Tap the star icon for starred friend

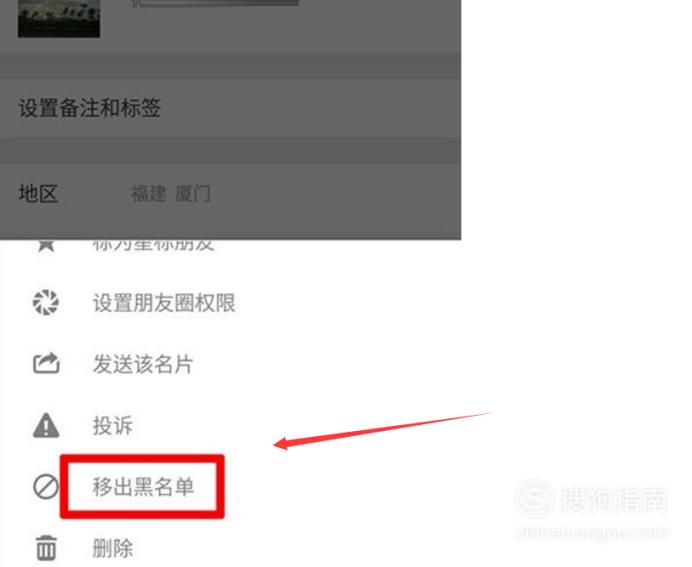[46, 246]
